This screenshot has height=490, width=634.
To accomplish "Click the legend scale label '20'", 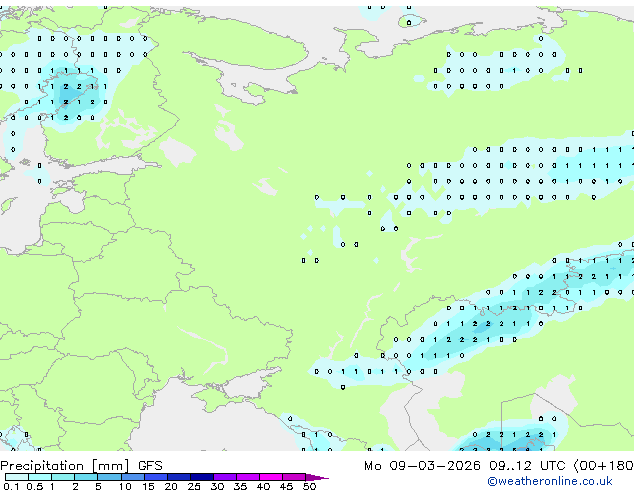I will [x=171, y=486].
